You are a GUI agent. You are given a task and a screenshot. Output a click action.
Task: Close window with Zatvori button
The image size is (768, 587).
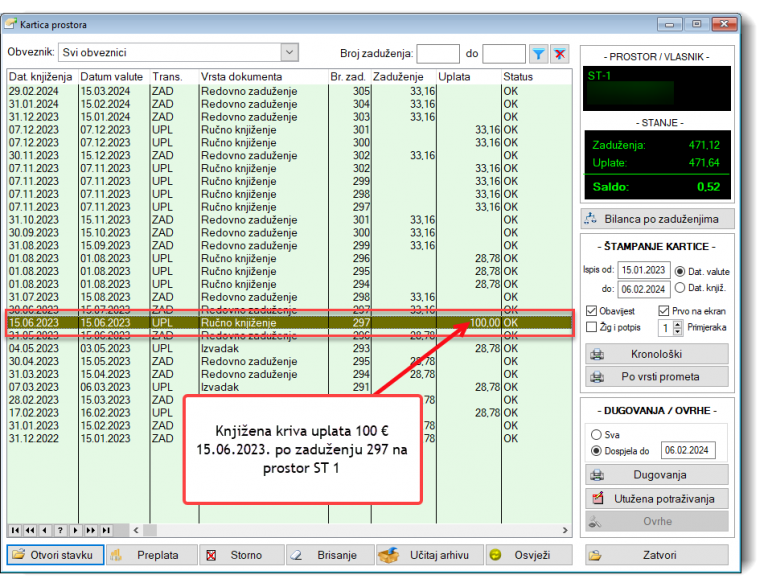tap(657, 555)
